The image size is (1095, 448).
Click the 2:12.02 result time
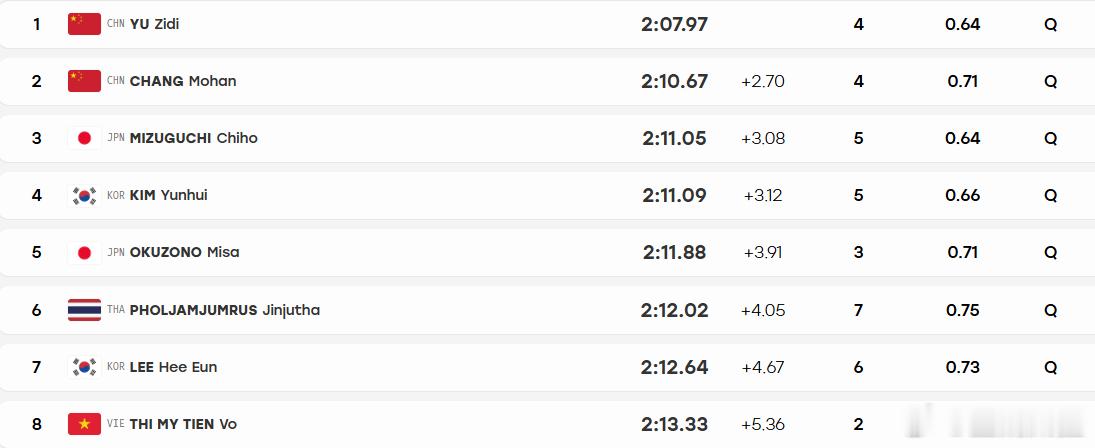pyautogui.click(x=675, y=310)
